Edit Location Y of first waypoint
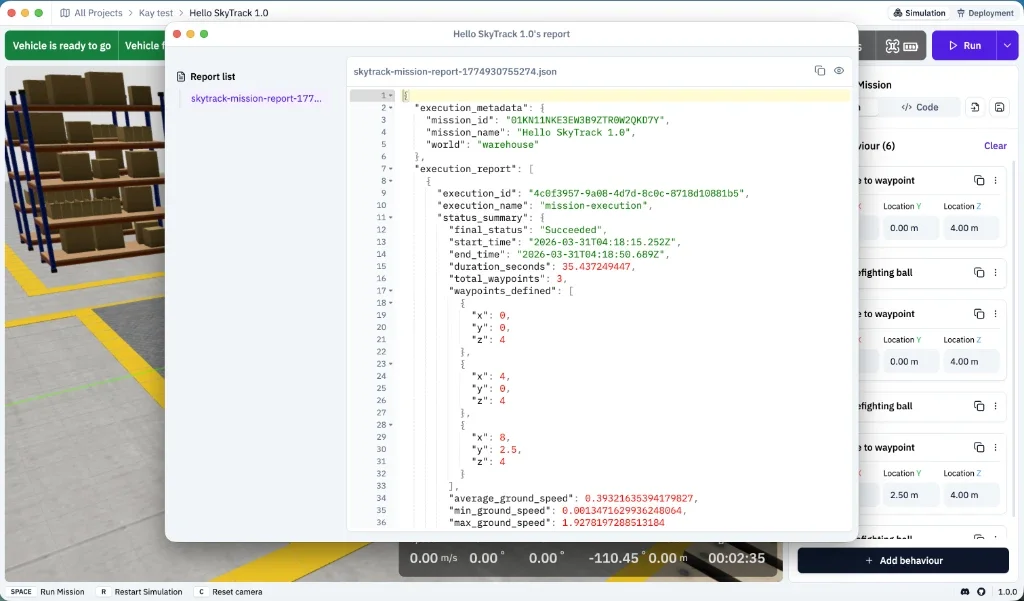The width and height of the screenshot is (1024, 601). click(910, 228)
